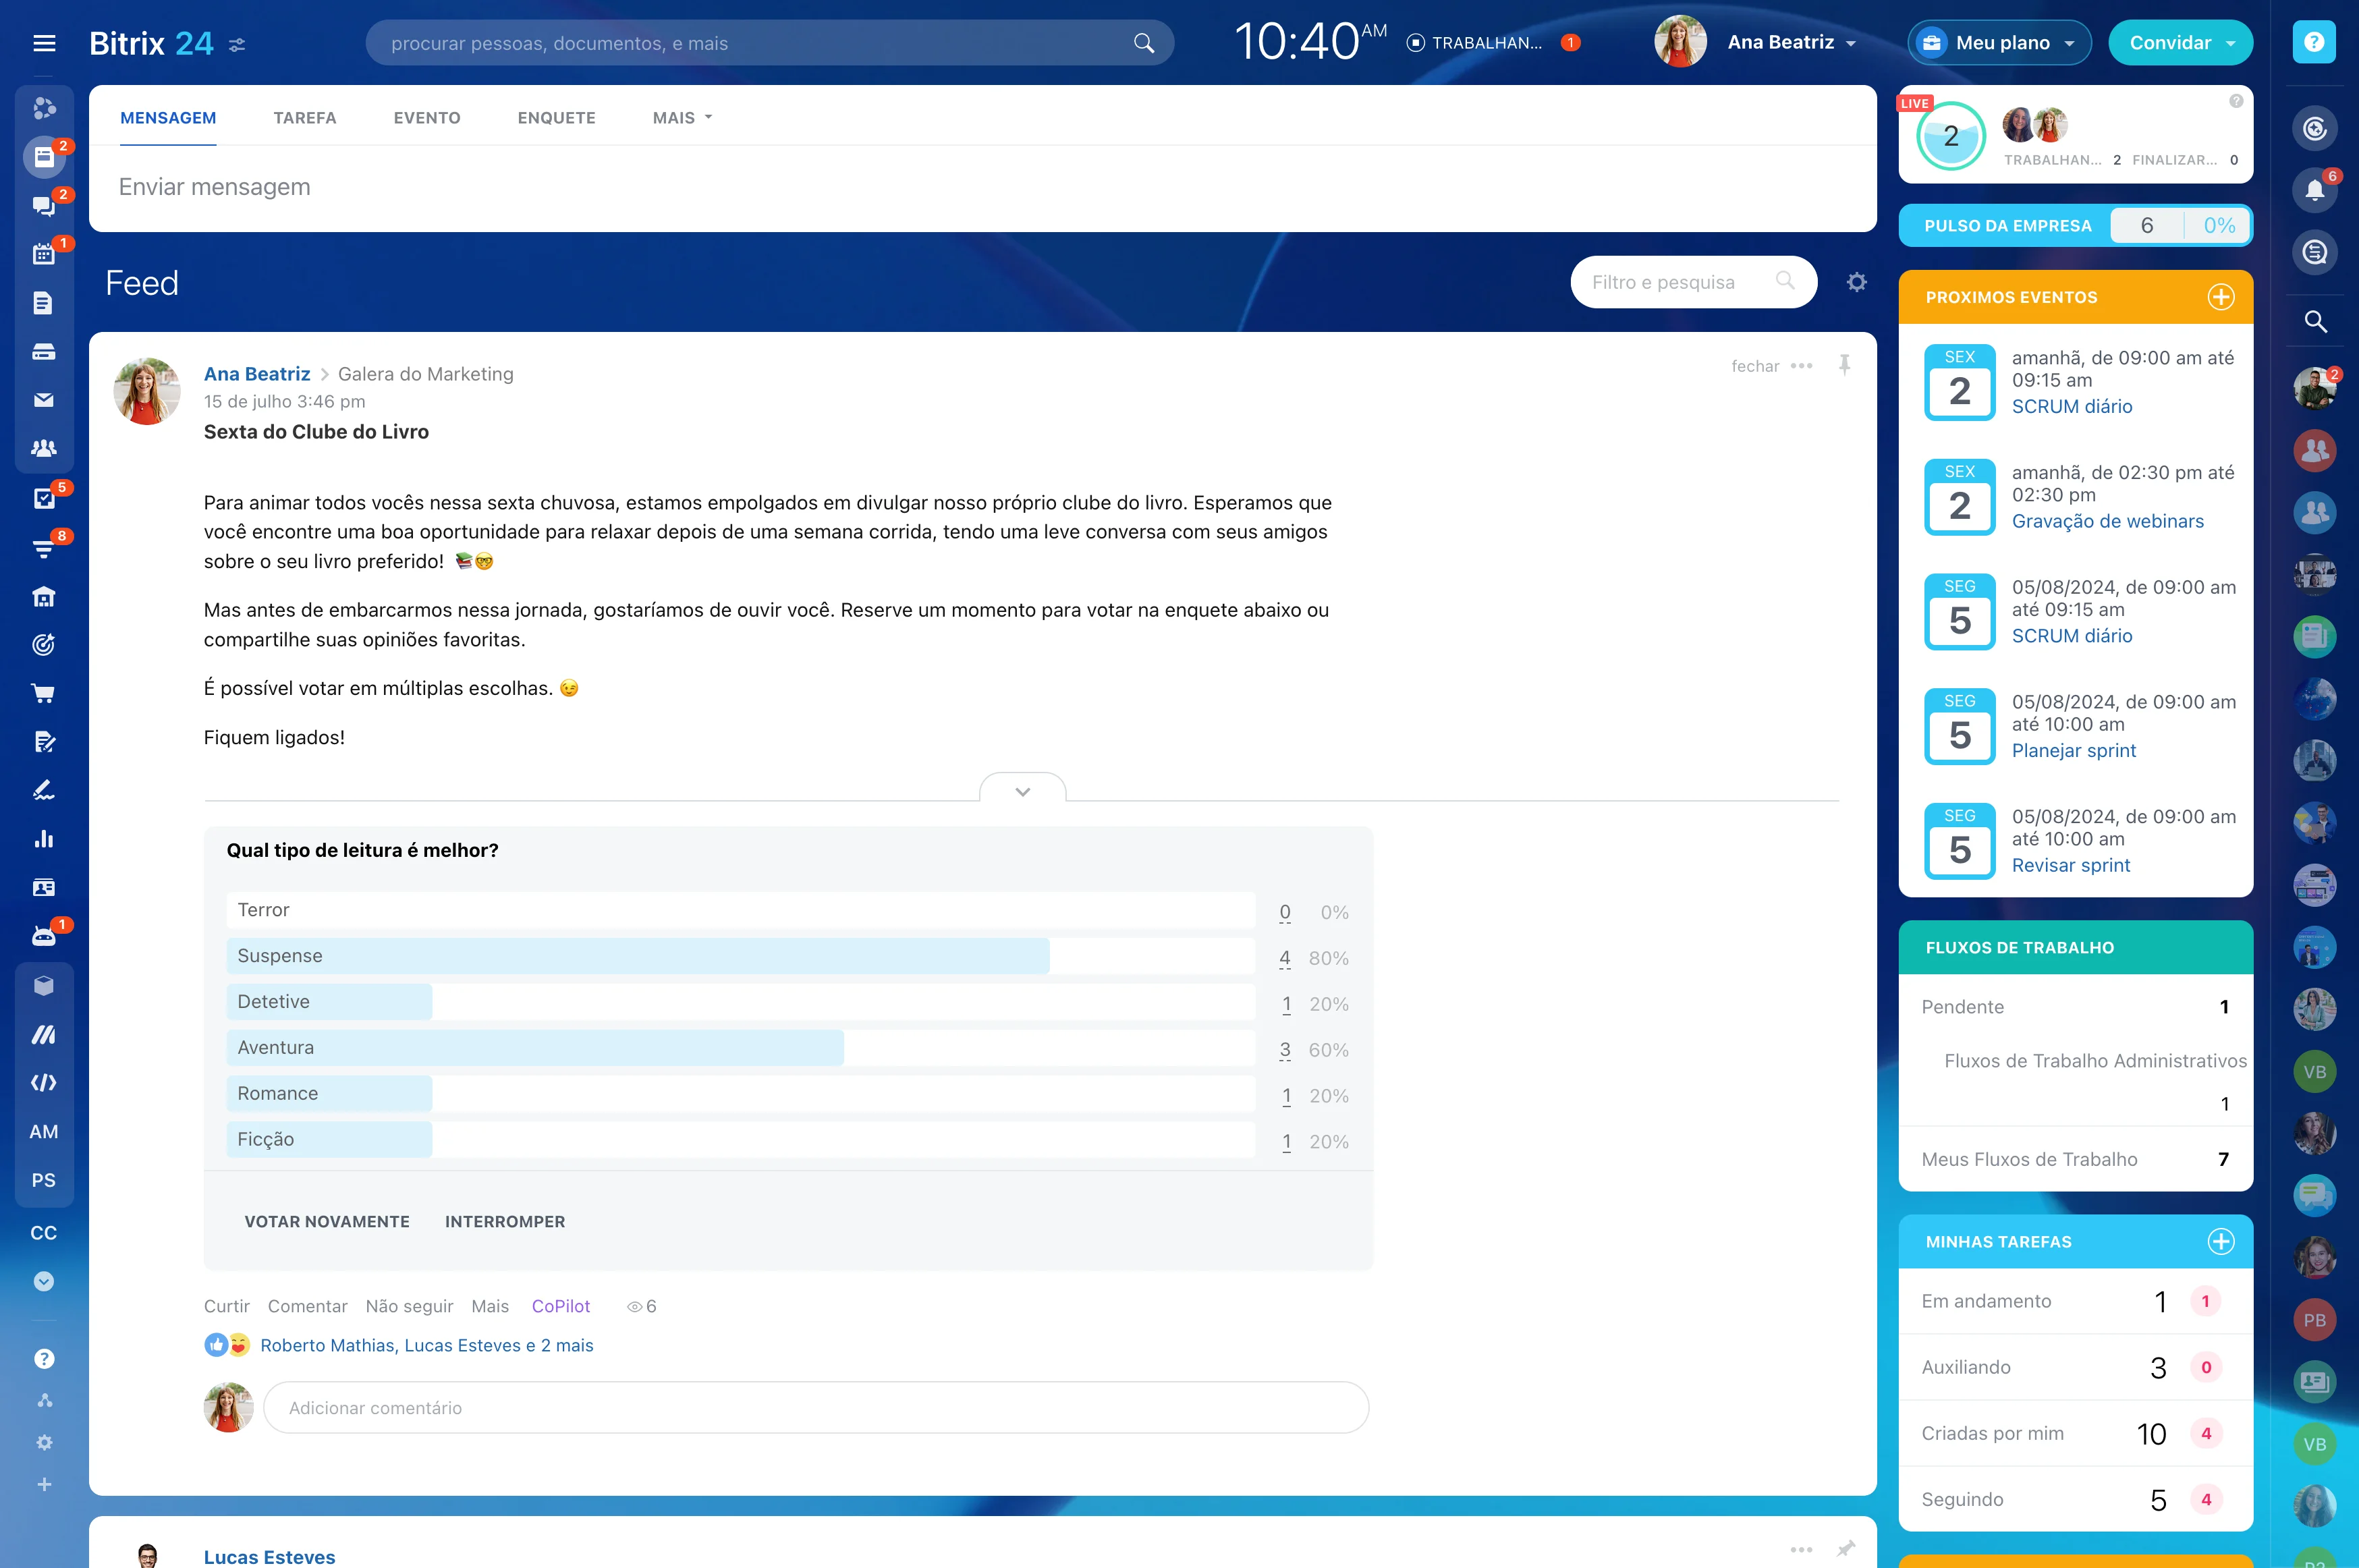Expand the collapsed post text chevron
Image resolution: width=2359 pixels, height=1568 pixels.
pyautogui.click(x=1022, y=791)
